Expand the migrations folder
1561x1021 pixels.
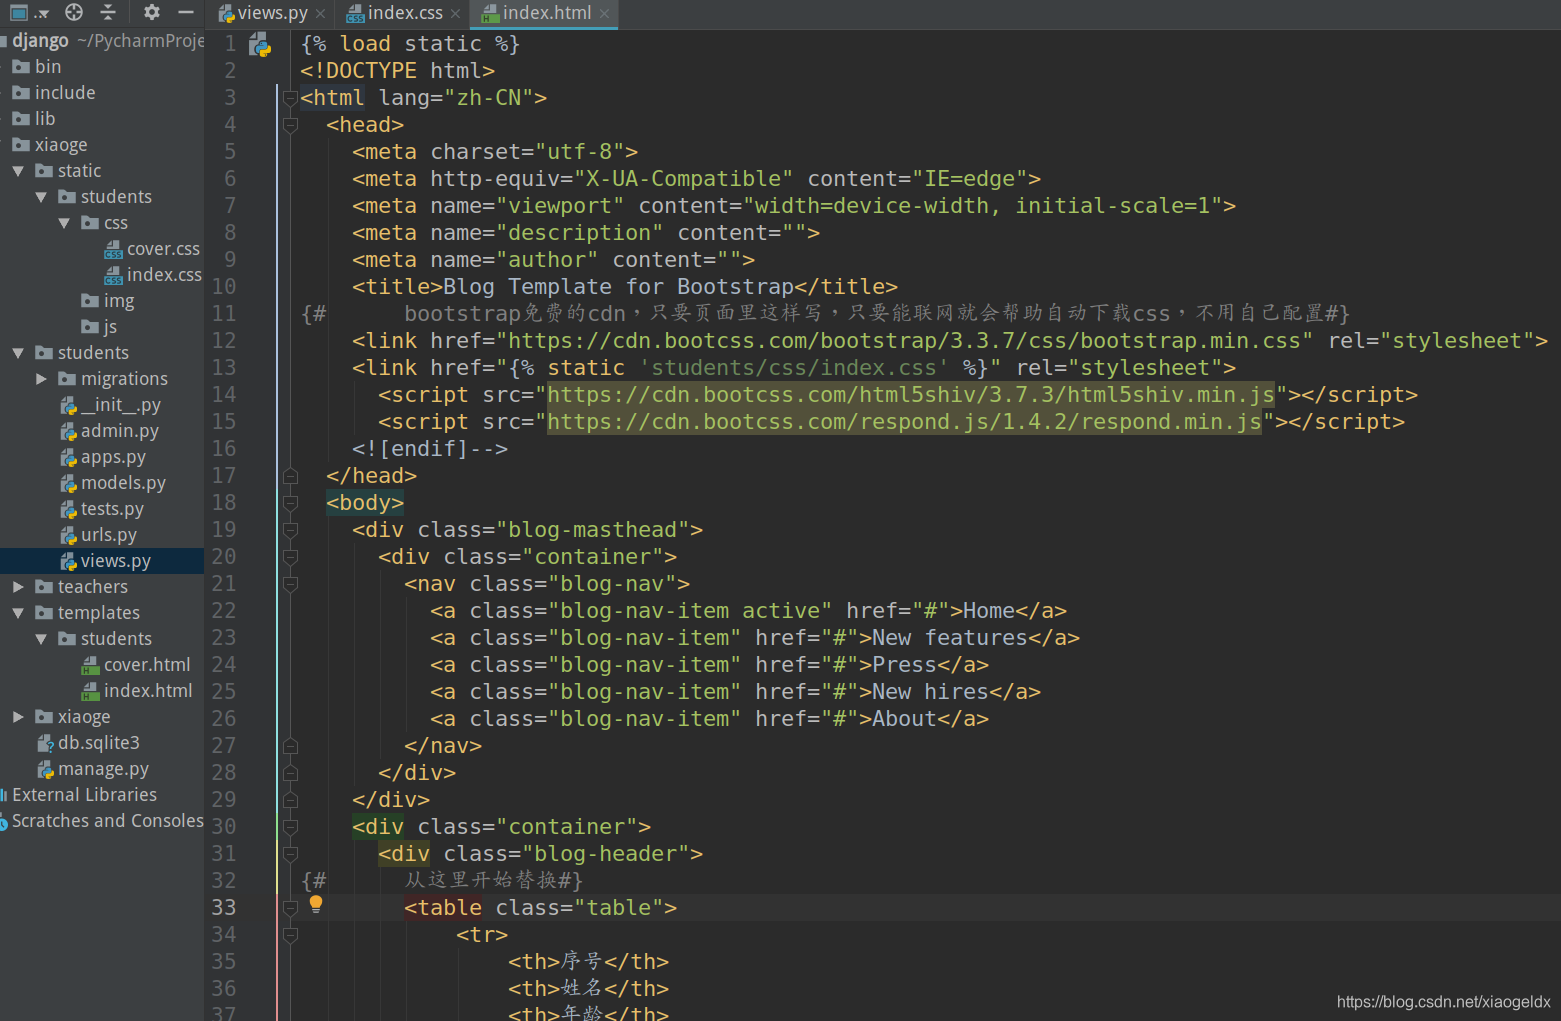tap(41, 379)
